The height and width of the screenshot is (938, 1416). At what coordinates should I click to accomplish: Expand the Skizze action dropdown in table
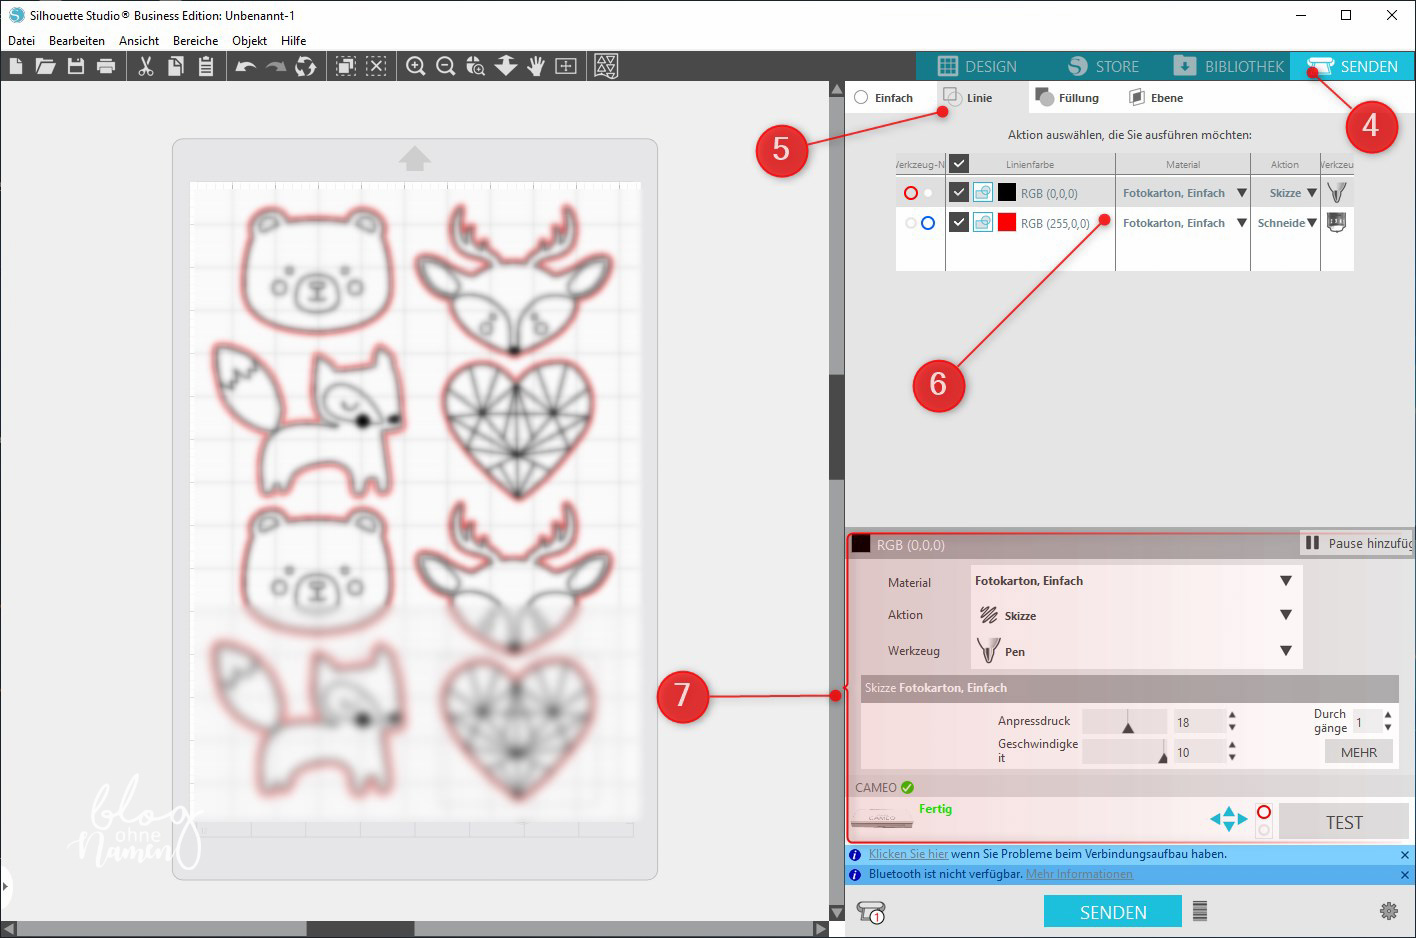coord(1311,193)
